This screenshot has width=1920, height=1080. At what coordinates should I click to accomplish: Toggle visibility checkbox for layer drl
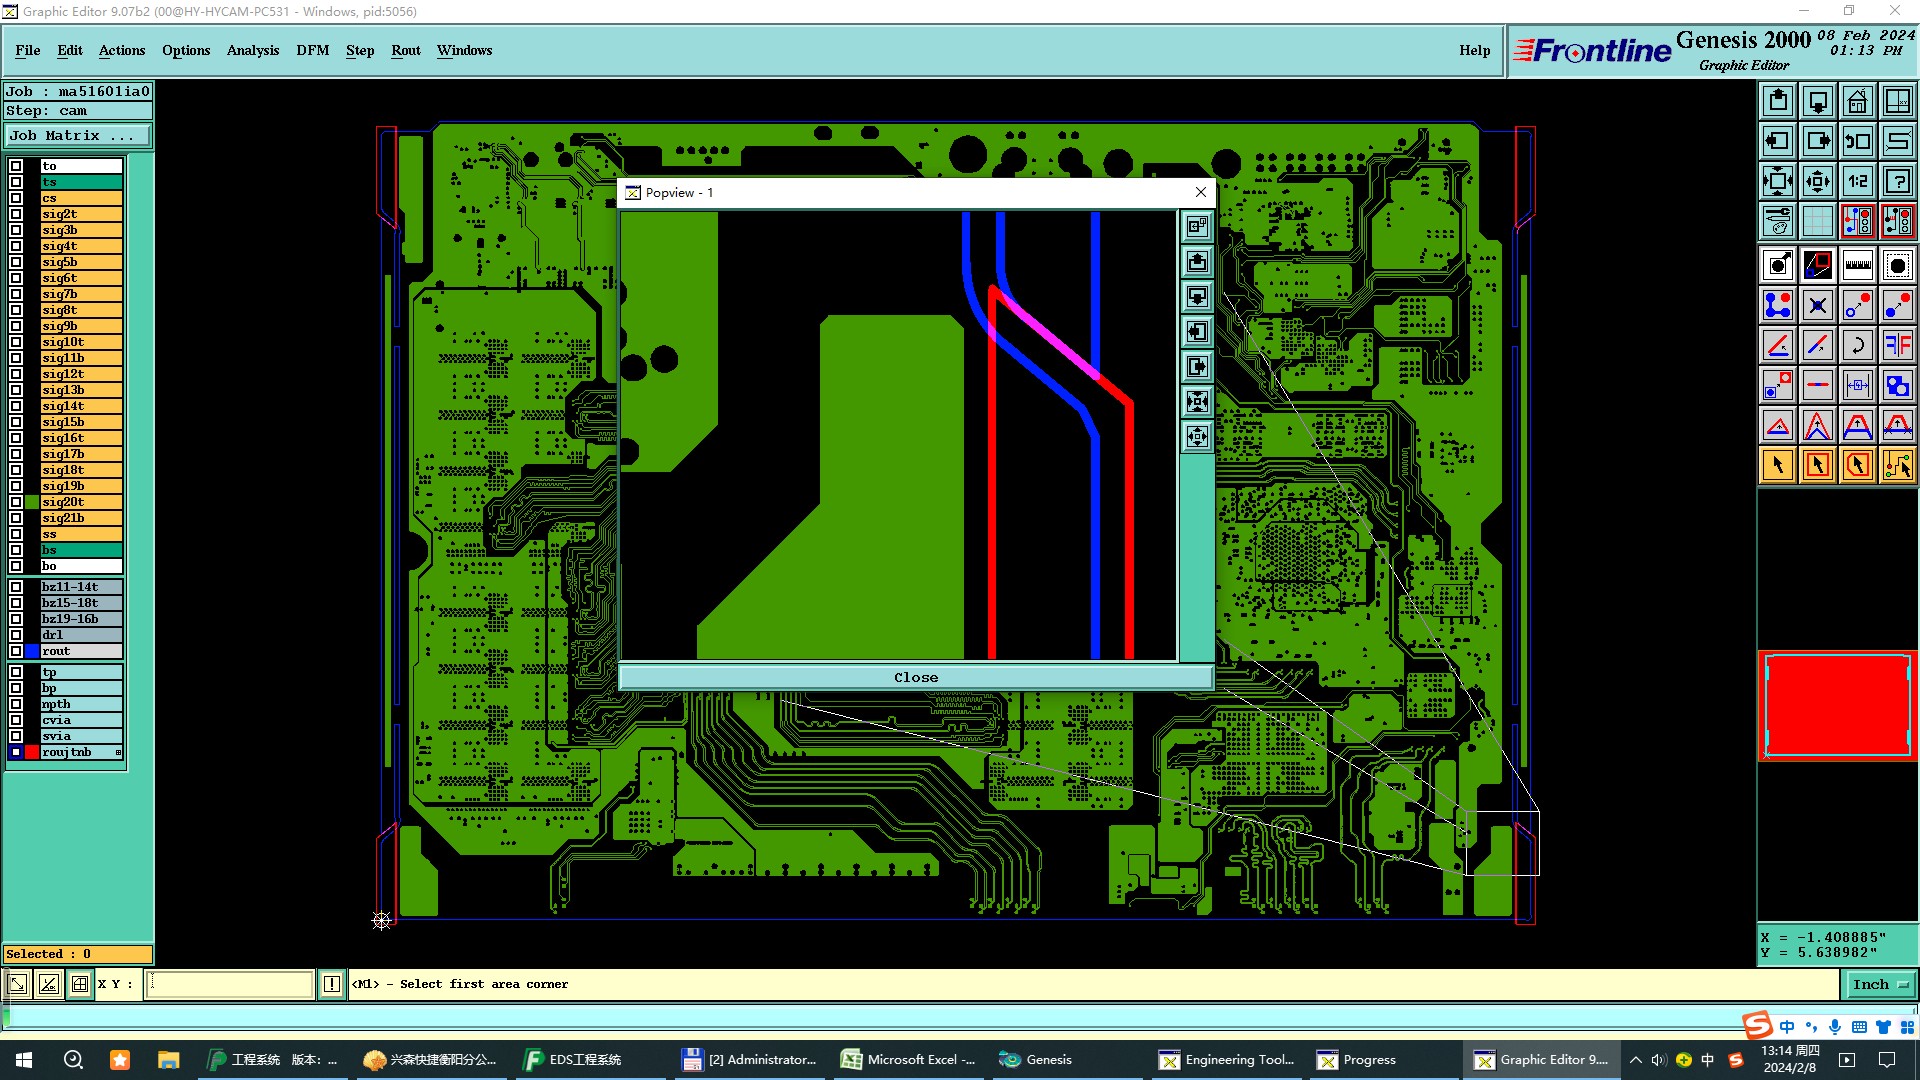[x=16, y=635]
